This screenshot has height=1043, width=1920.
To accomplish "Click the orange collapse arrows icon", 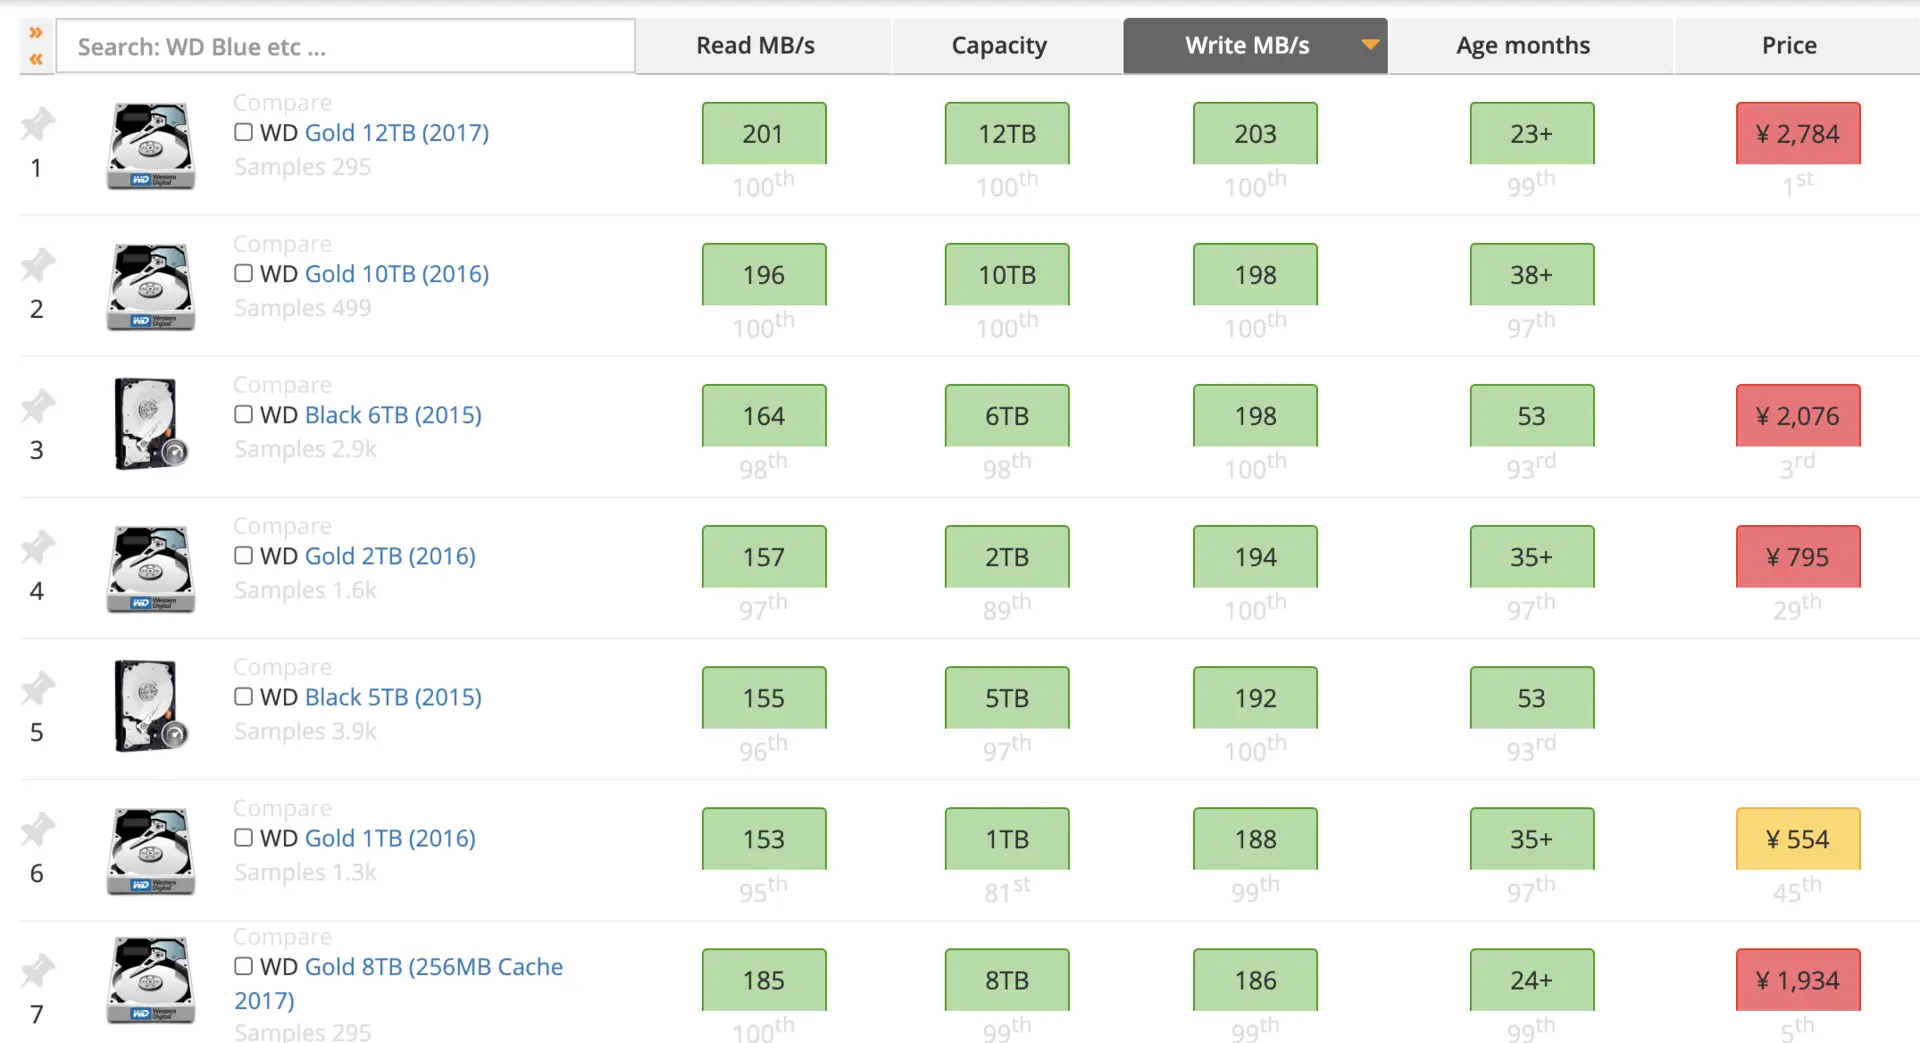I will tap(36, 59).
